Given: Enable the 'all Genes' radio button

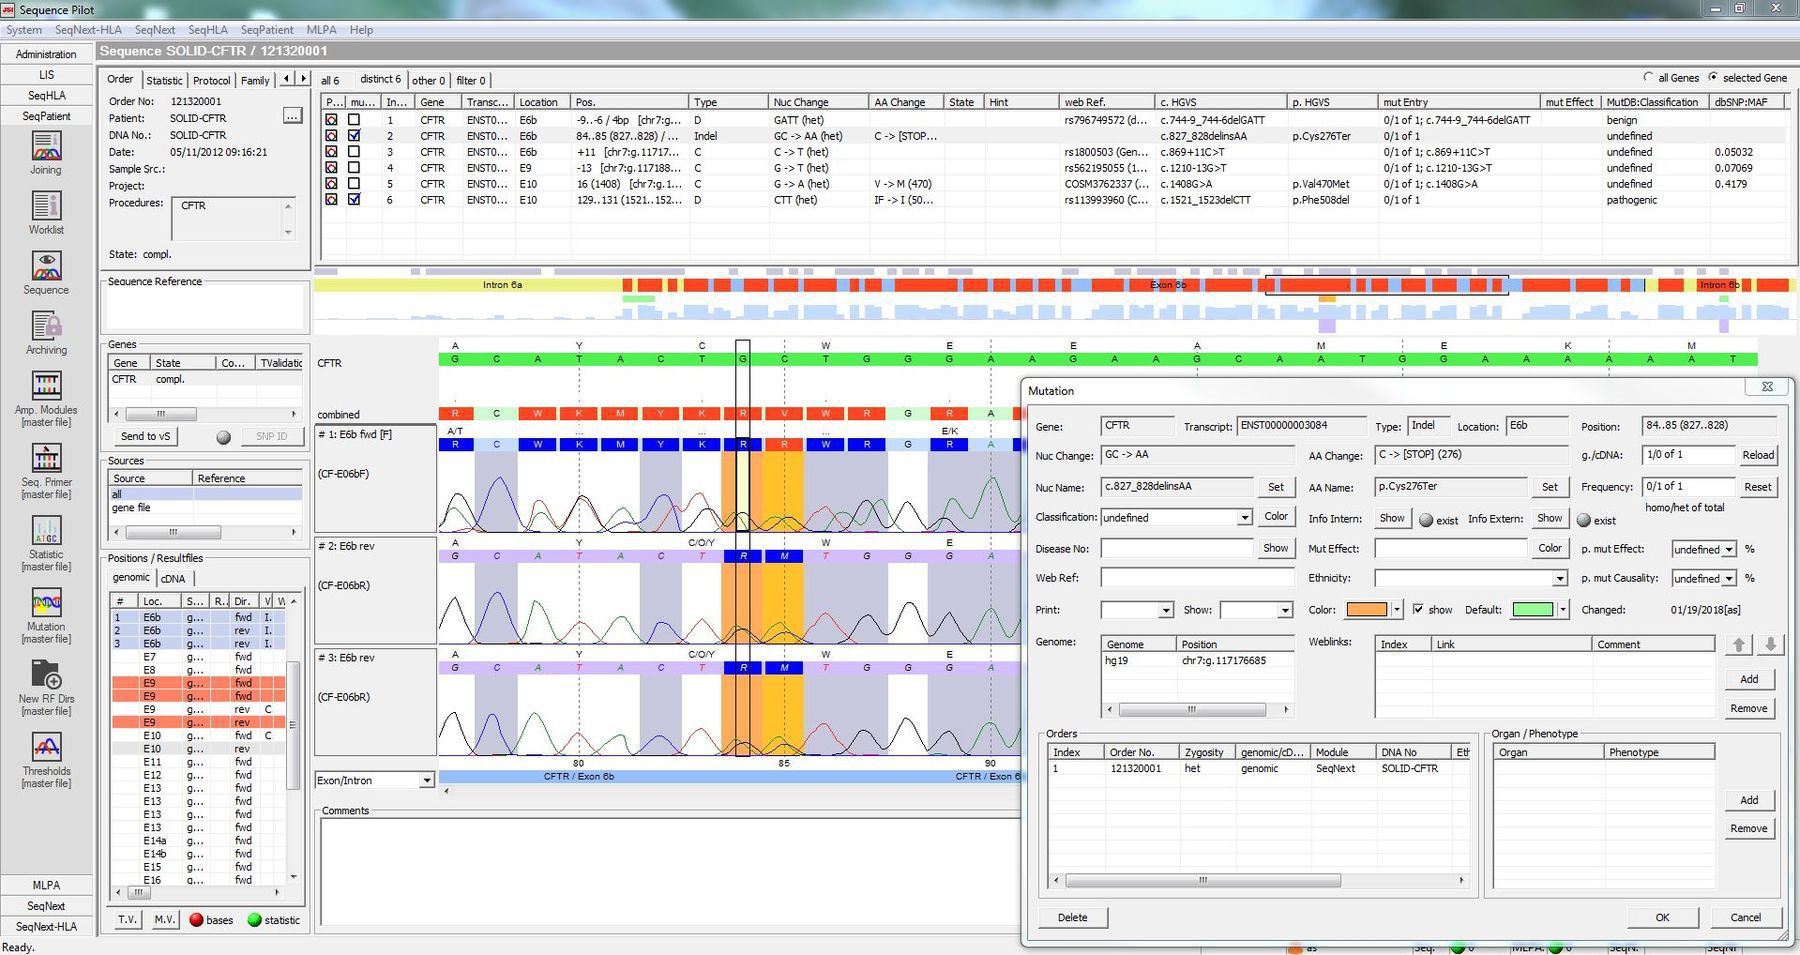Looking at the screenshot, I should pos(1648,77).
